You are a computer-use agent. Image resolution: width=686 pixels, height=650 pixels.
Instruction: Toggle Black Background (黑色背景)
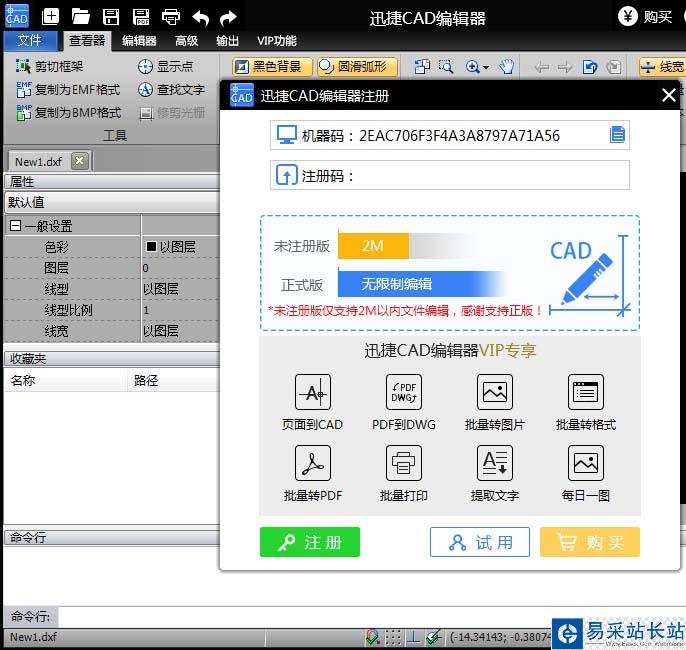[x=272, y=67]
